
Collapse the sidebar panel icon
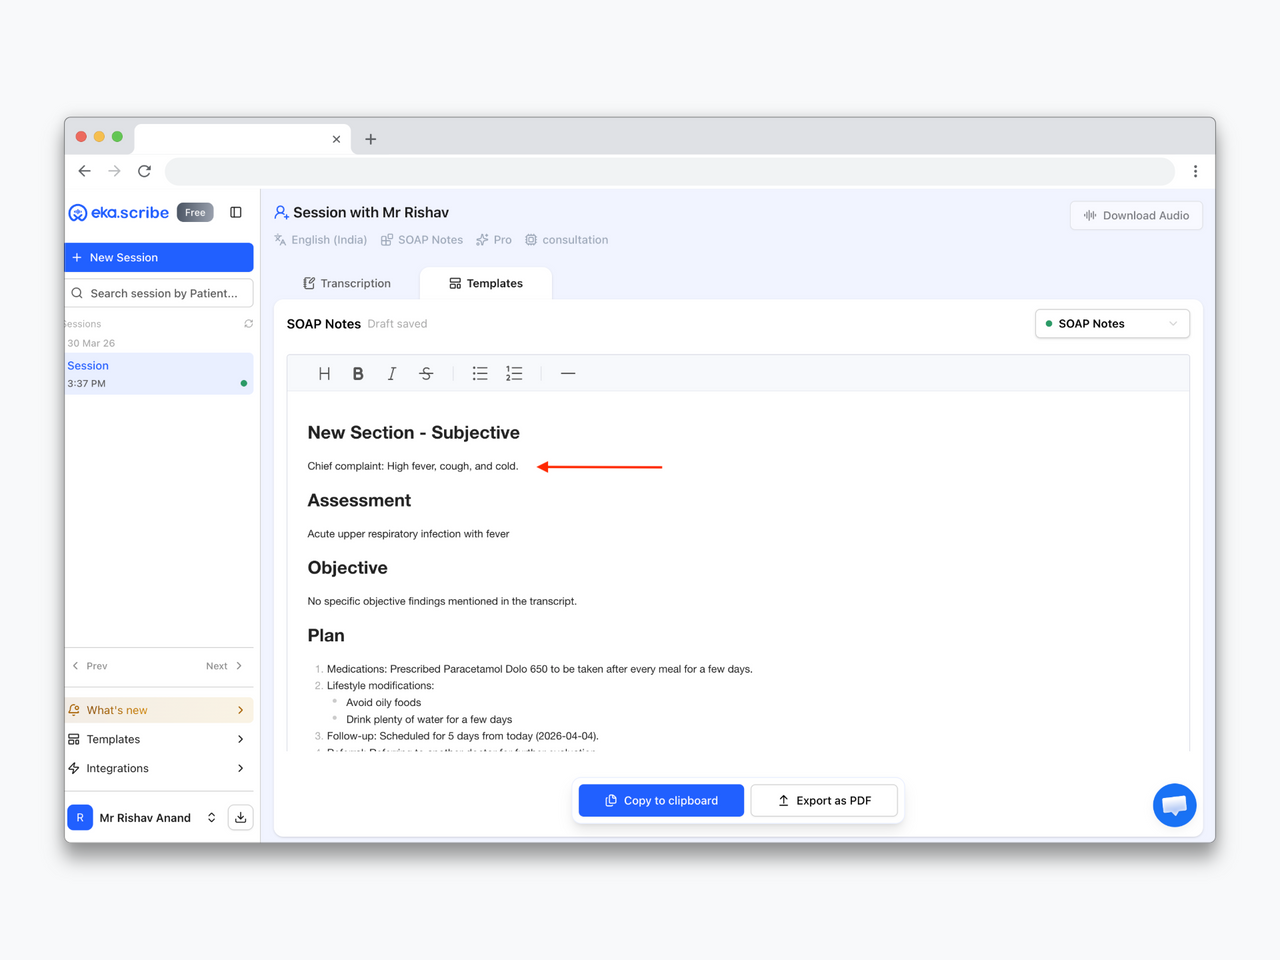(236, 212)
